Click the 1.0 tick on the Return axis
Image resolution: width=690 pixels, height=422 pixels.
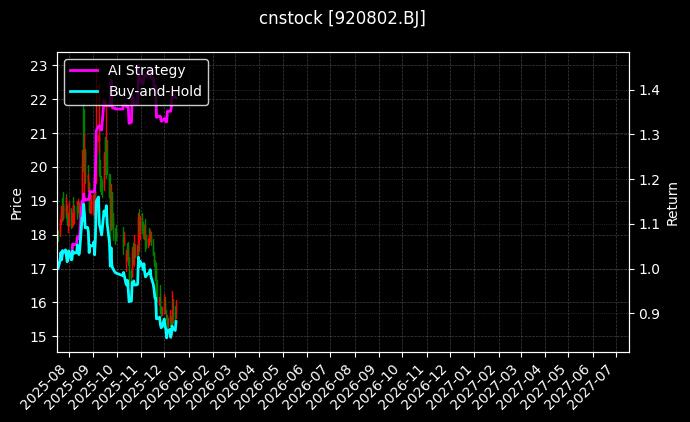tap(648, 269)
